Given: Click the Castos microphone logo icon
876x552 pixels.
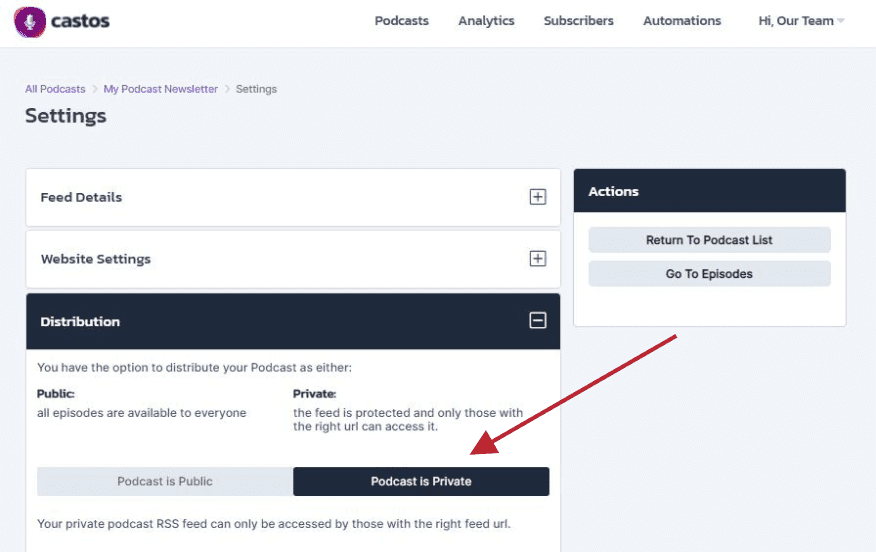Looking at the screenshot, I should pyautogui.click(x=30, y=22).
